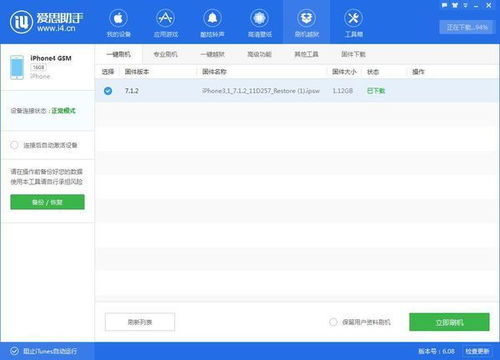The image size is (500, 360).
Task: Open the downloading 94% progress indicator
Action: [466, 27]
